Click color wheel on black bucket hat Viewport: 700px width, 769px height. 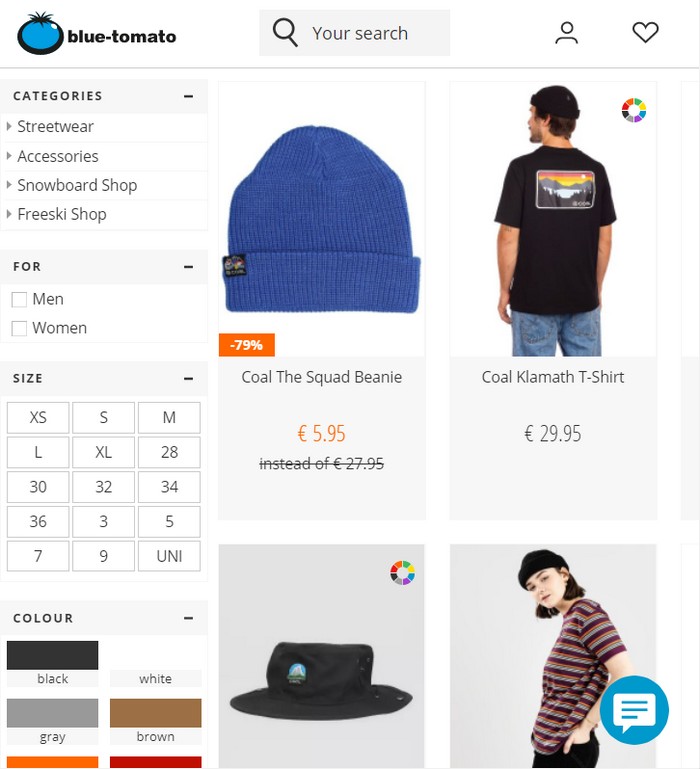click(402, 573)
